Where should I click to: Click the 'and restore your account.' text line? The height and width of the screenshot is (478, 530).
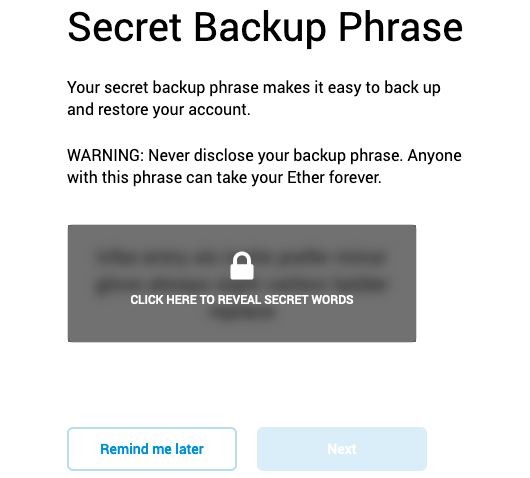click(159, 110)
